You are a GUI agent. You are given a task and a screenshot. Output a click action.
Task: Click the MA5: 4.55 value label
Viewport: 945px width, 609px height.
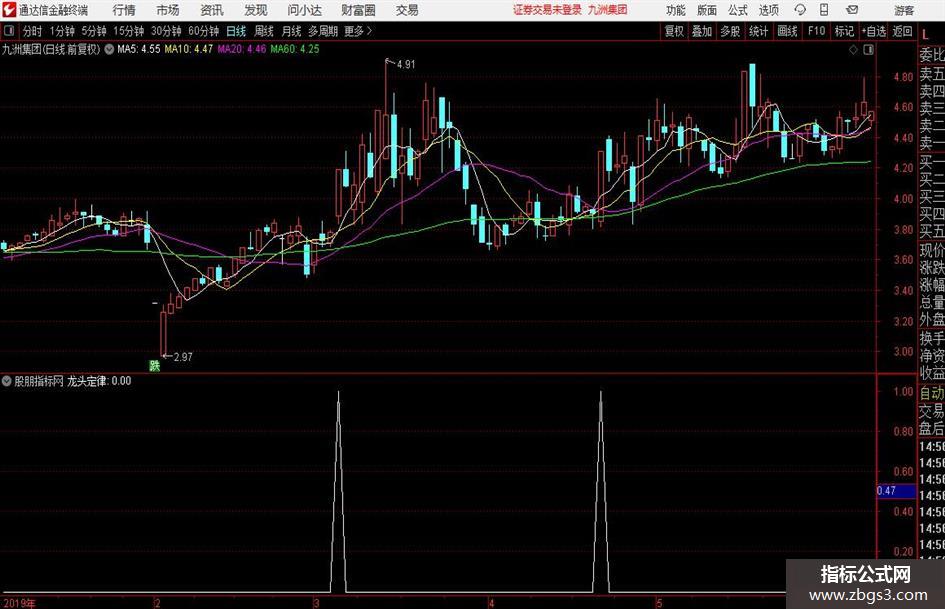pyautogui.click(x=139, y=49)
